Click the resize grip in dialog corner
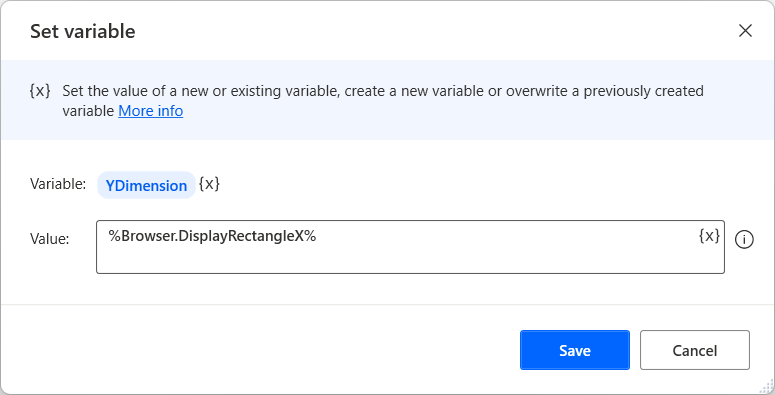 pyautogui.click(x=766, y=386)
